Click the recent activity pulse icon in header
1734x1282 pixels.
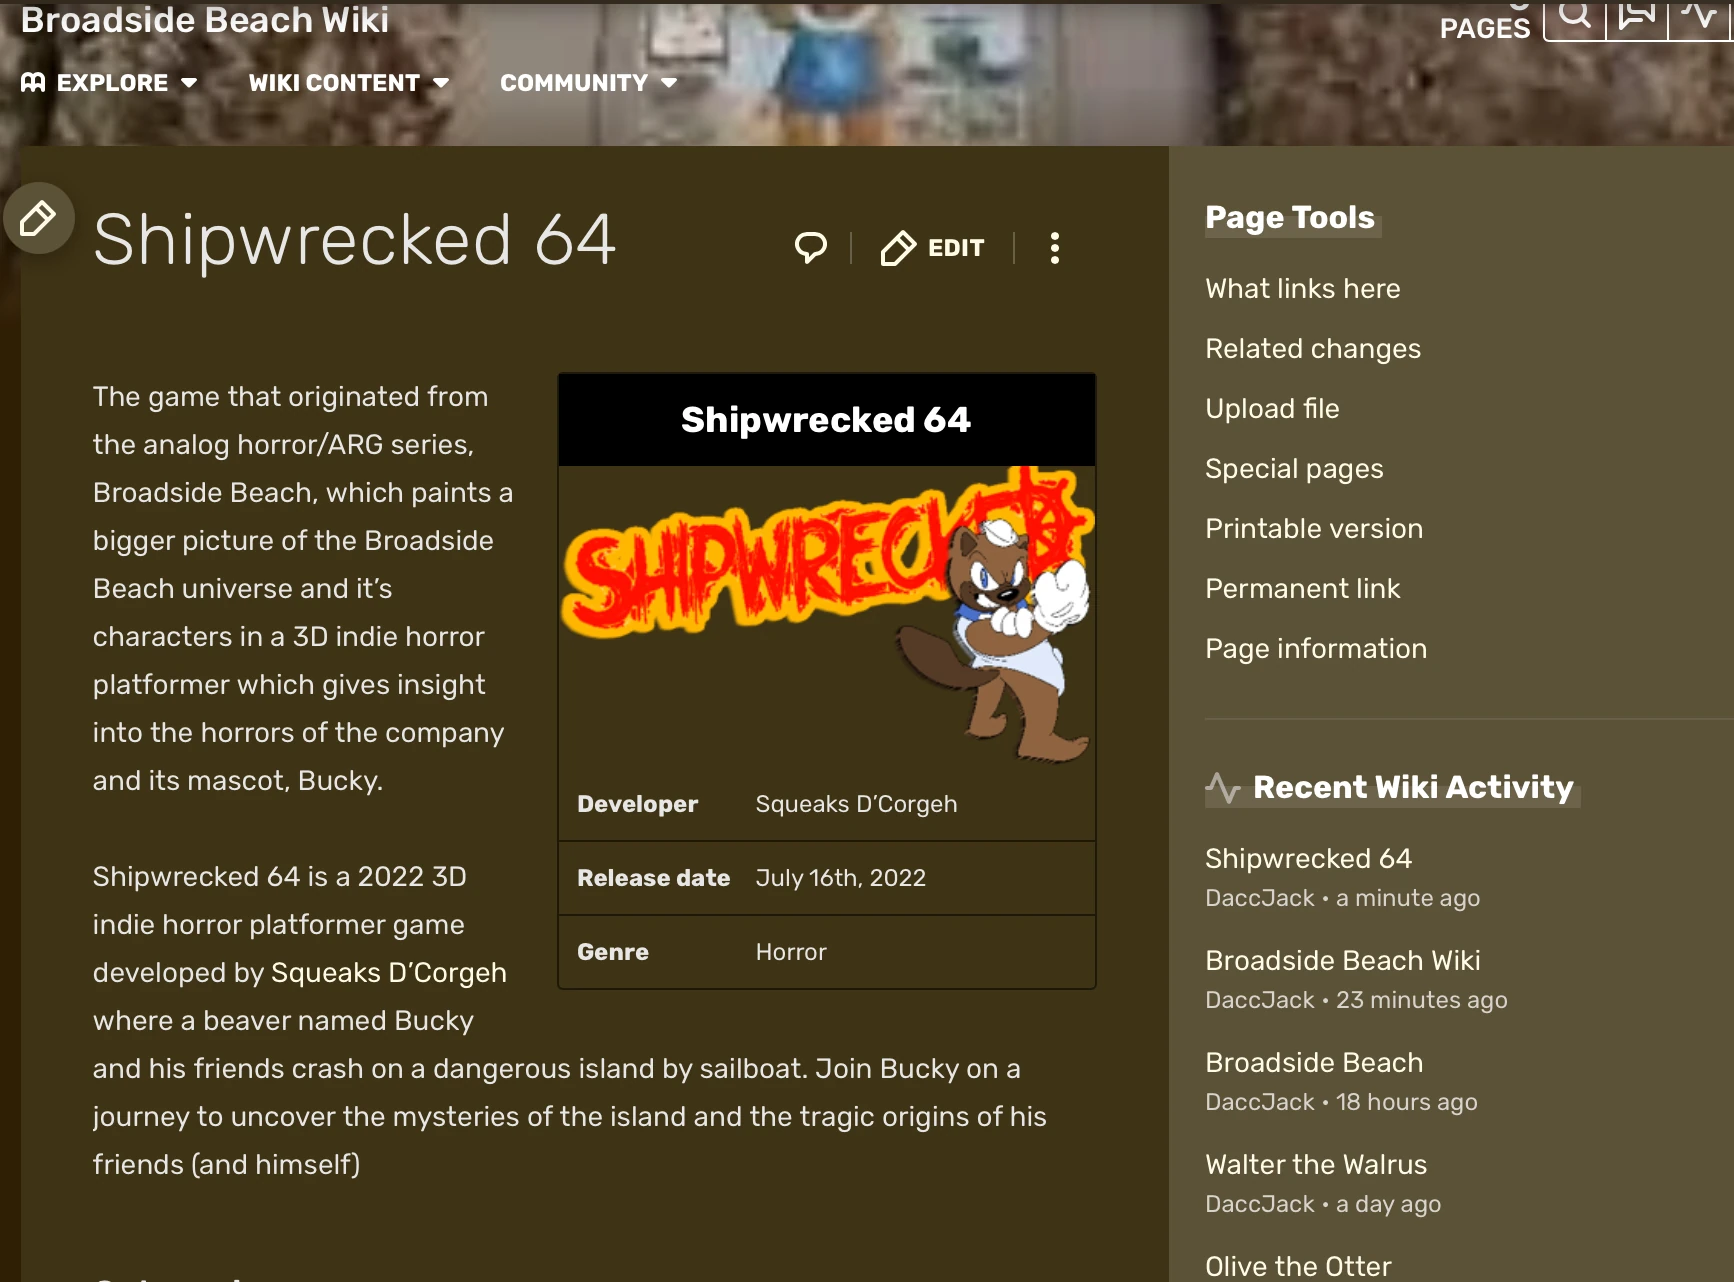click(x=1698, y=18)
